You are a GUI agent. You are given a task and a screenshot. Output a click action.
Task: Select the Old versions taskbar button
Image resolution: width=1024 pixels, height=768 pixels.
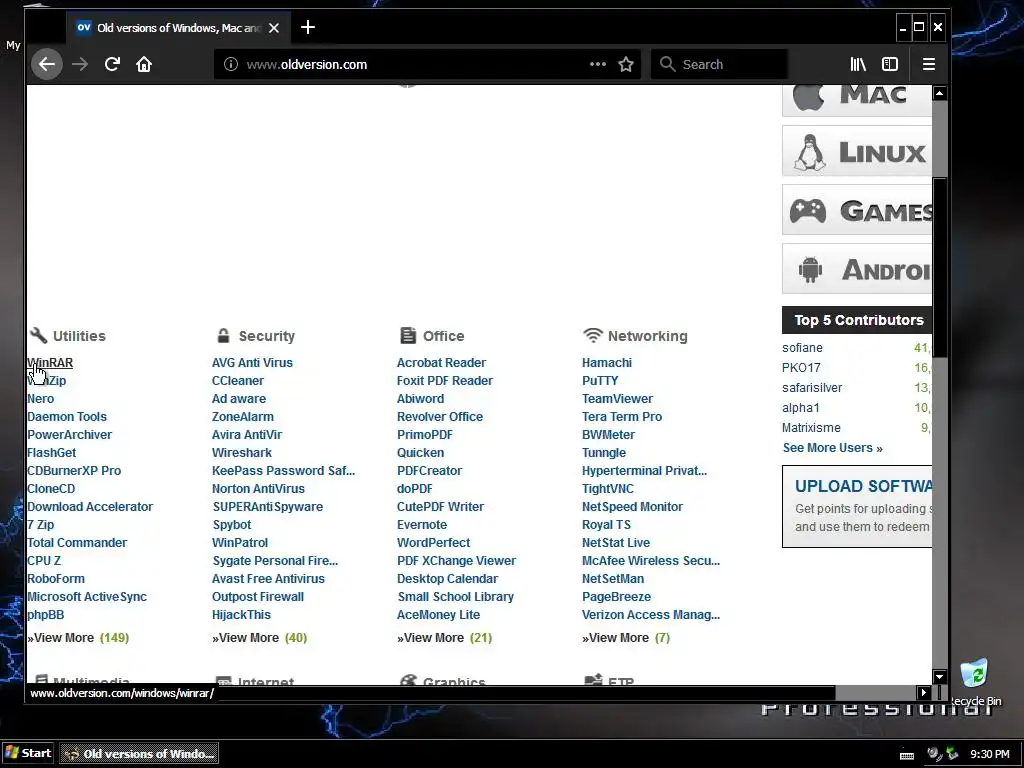(x=140, y=754)
